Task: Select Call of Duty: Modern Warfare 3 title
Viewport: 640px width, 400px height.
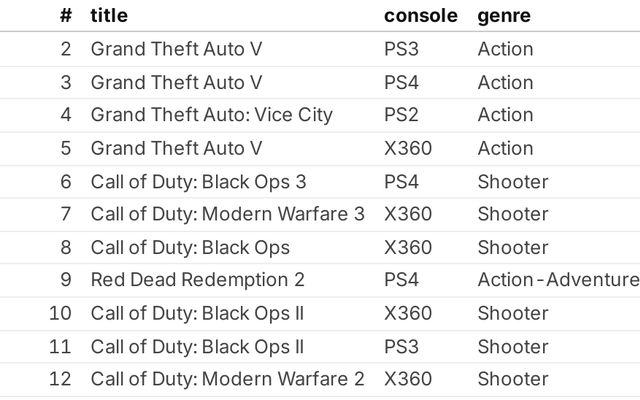Action: point(227,214)
